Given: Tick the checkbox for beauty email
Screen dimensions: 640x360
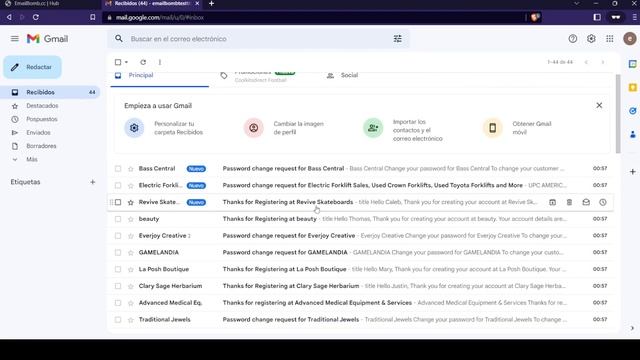Looking at the screenshot, I should click(118, 219).
